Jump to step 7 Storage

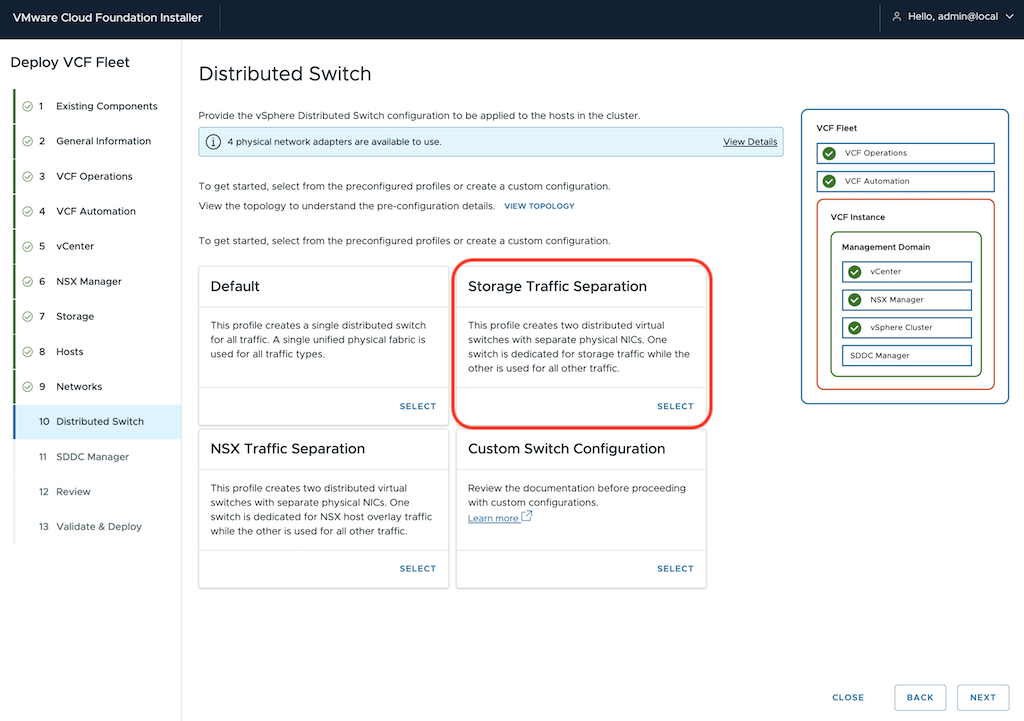pyautogui.click(x=97, y=317)
